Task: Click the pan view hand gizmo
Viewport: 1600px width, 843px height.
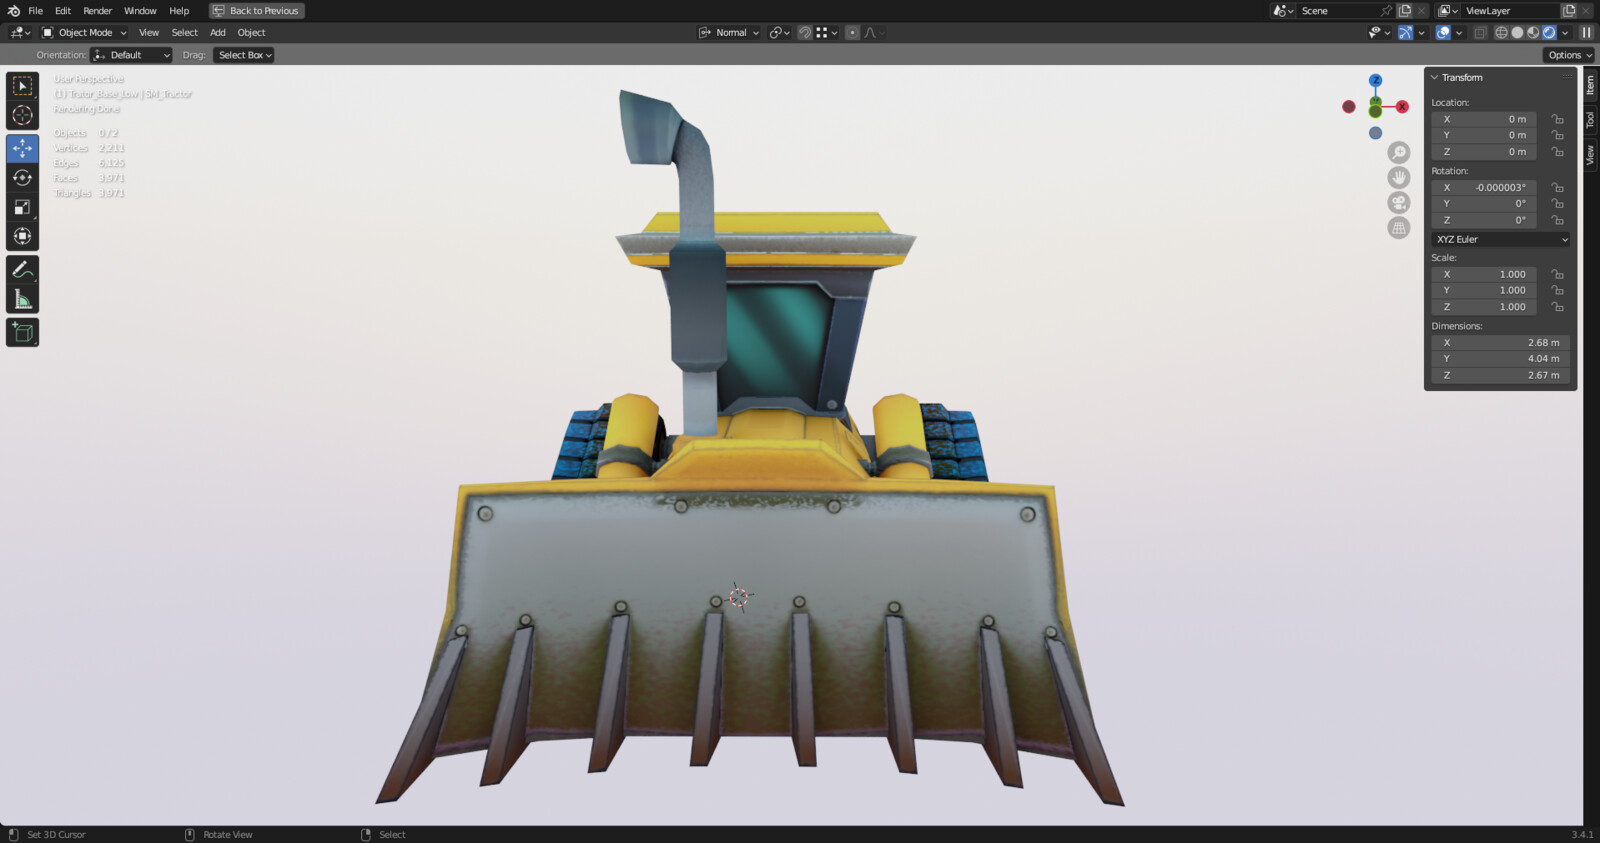Action: 1399,177
